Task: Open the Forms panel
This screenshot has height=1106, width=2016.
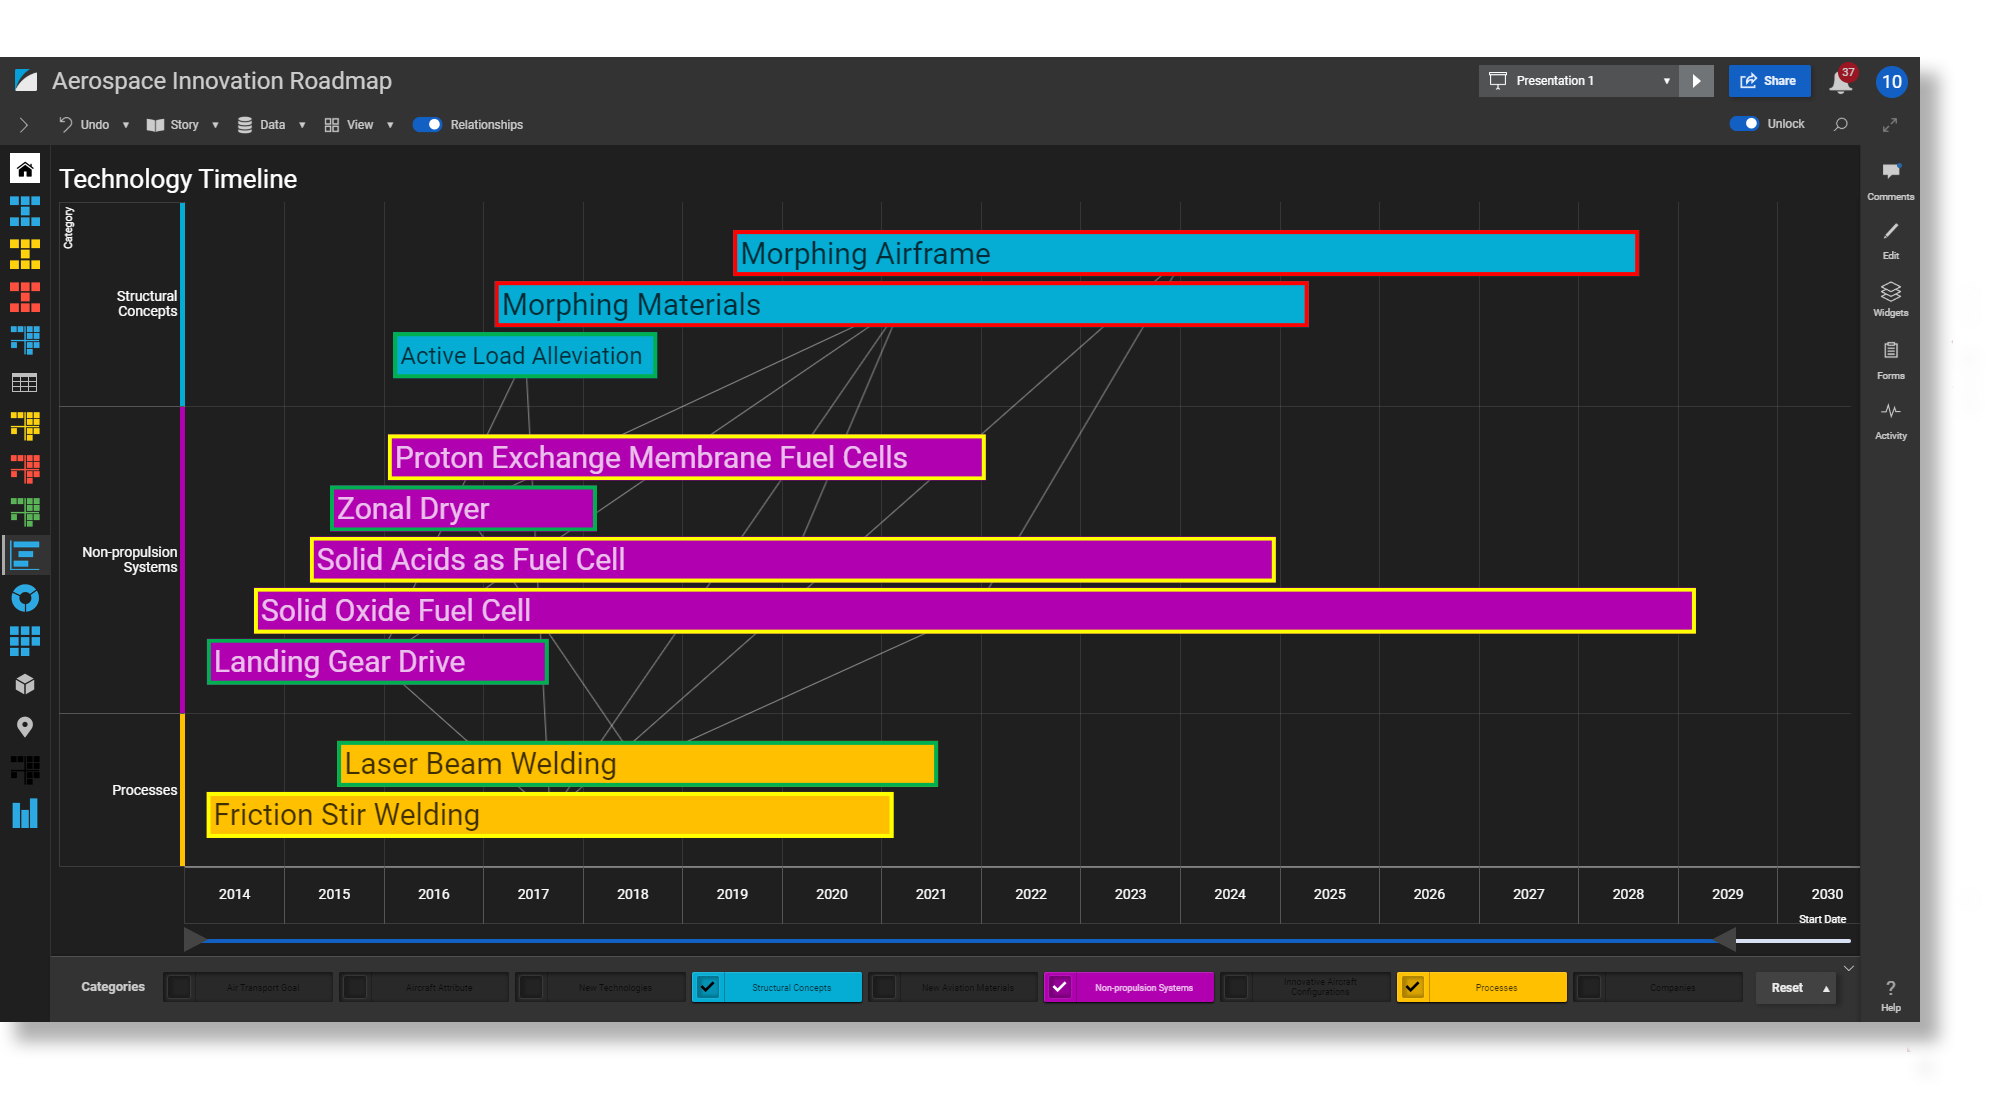Action: pos(1890,359)
